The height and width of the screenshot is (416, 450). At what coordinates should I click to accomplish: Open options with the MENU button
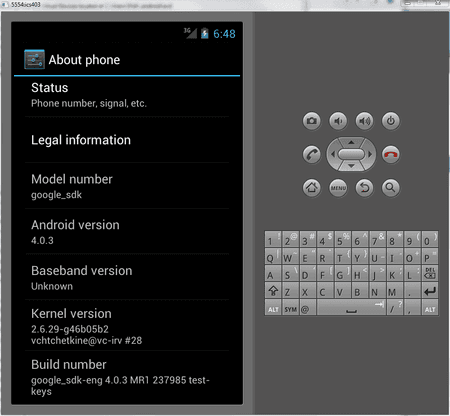(x=338, y=188)
